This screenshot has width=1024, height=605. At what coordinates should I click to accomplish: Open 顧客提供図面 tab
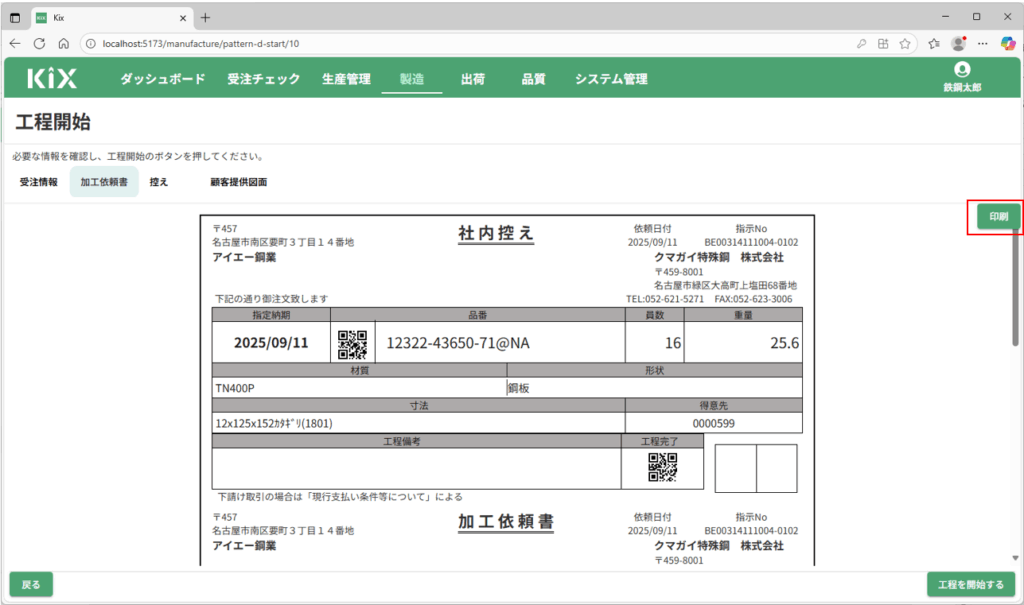point(238,182)
